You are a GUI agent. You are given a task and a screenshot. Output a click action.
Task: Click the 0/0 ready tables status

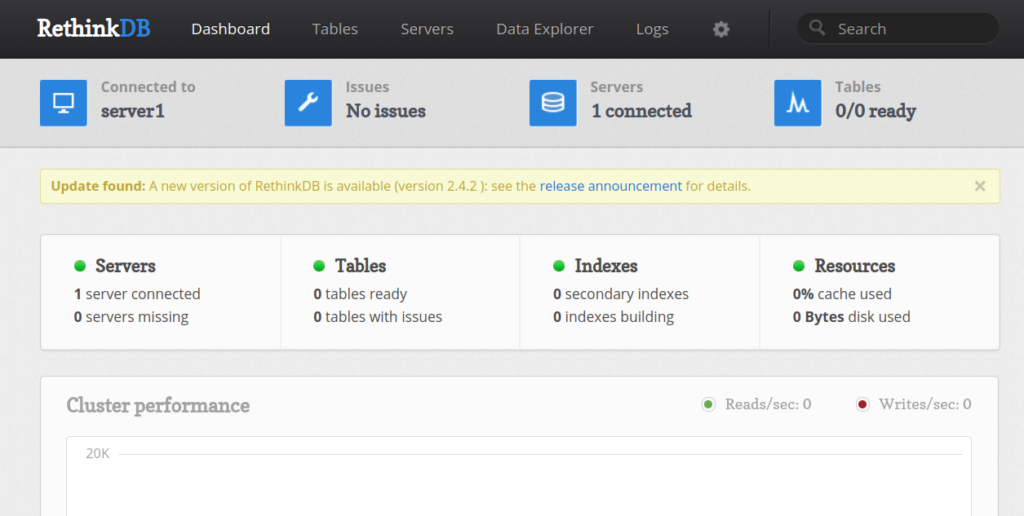coord(876,111)
